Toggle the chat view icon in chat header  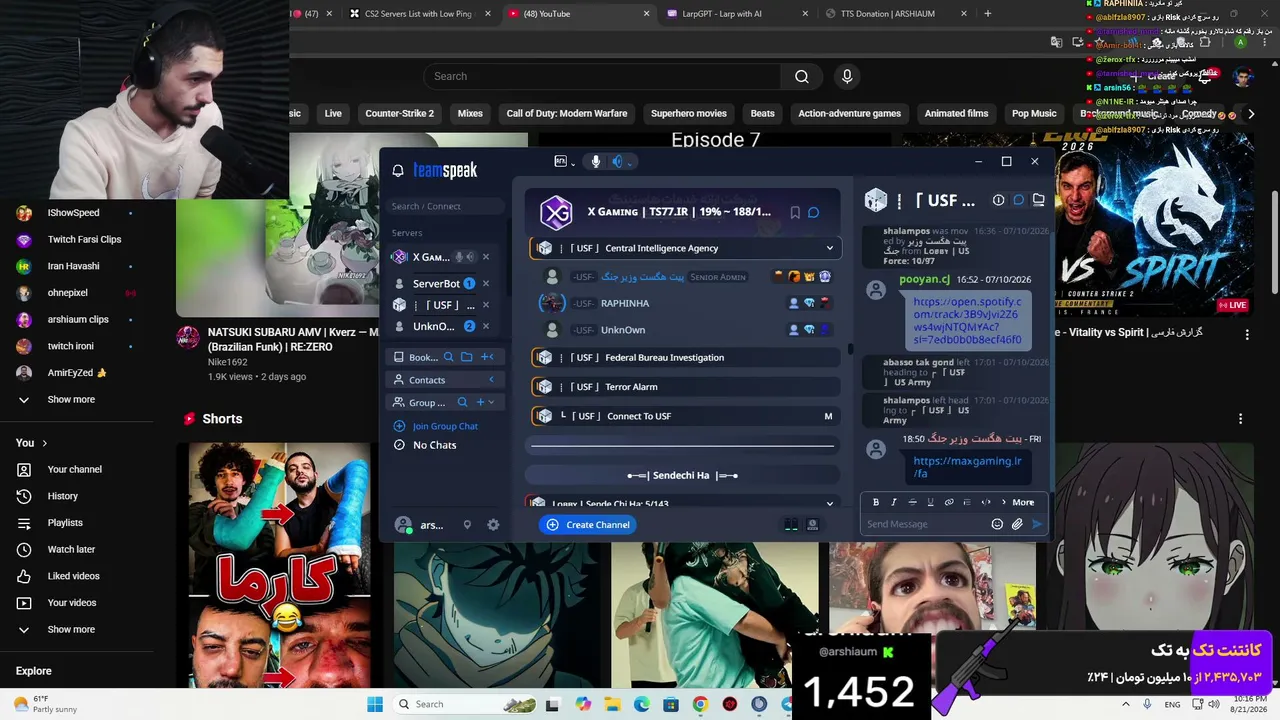[1018, 200]
